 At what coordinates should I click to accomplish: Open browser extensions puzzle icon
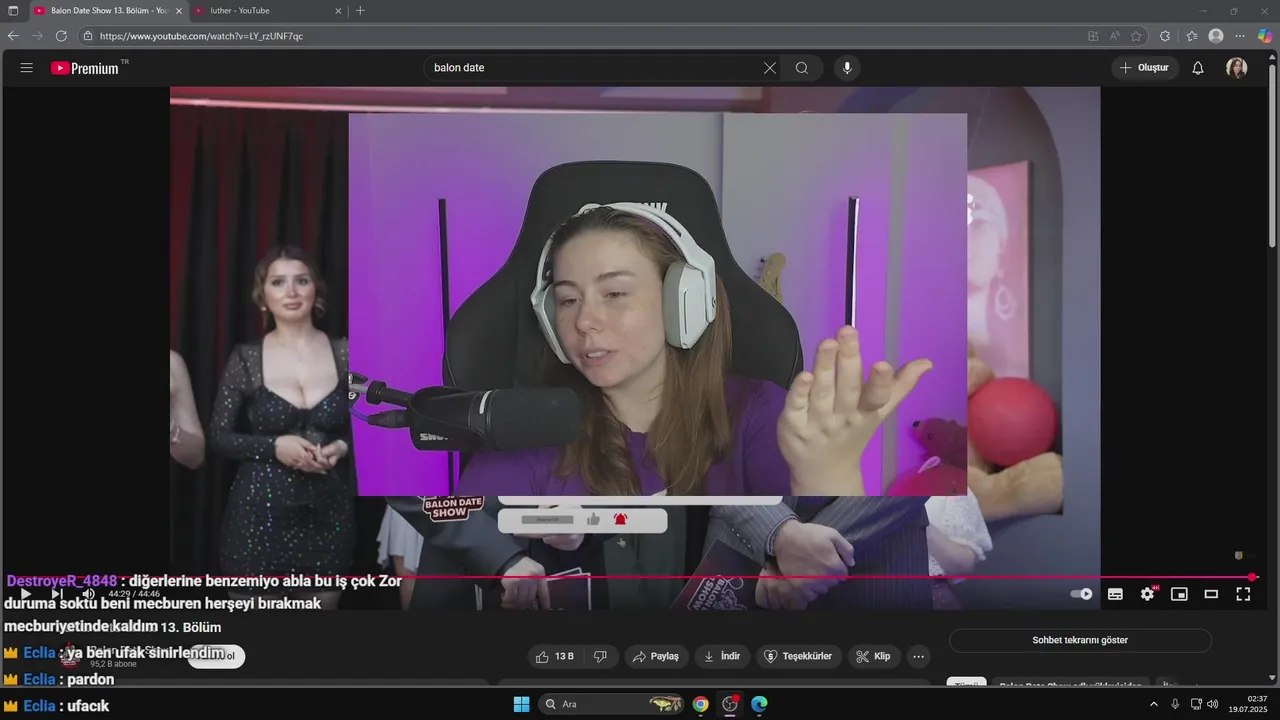click(x=1165, y=36)
